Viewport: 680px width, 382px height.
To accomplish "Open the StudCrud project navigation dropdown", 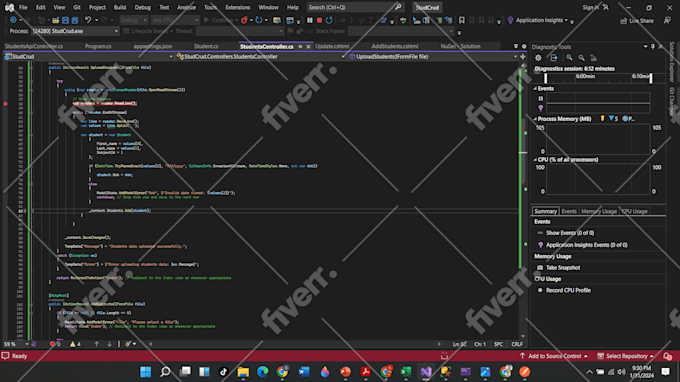I will click(88, 56).
